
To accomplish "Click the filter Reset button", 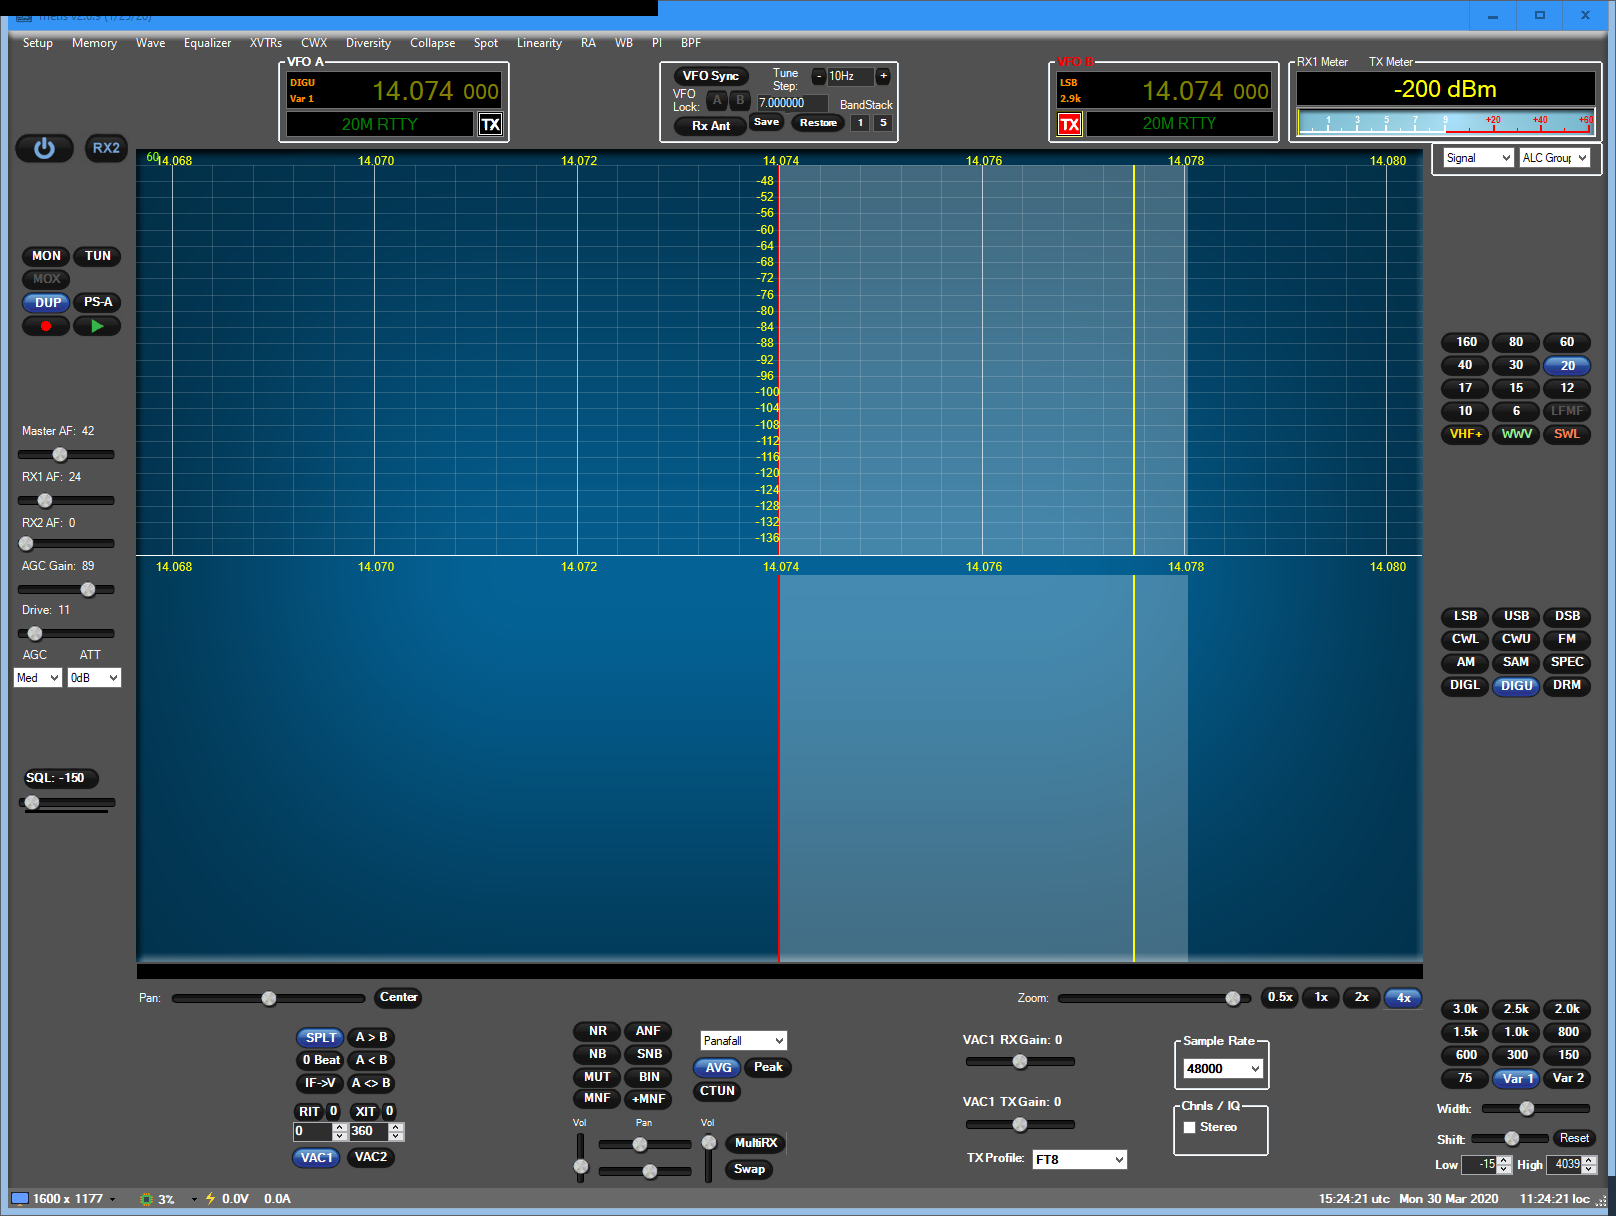I will click(x=1574, y=1138).
